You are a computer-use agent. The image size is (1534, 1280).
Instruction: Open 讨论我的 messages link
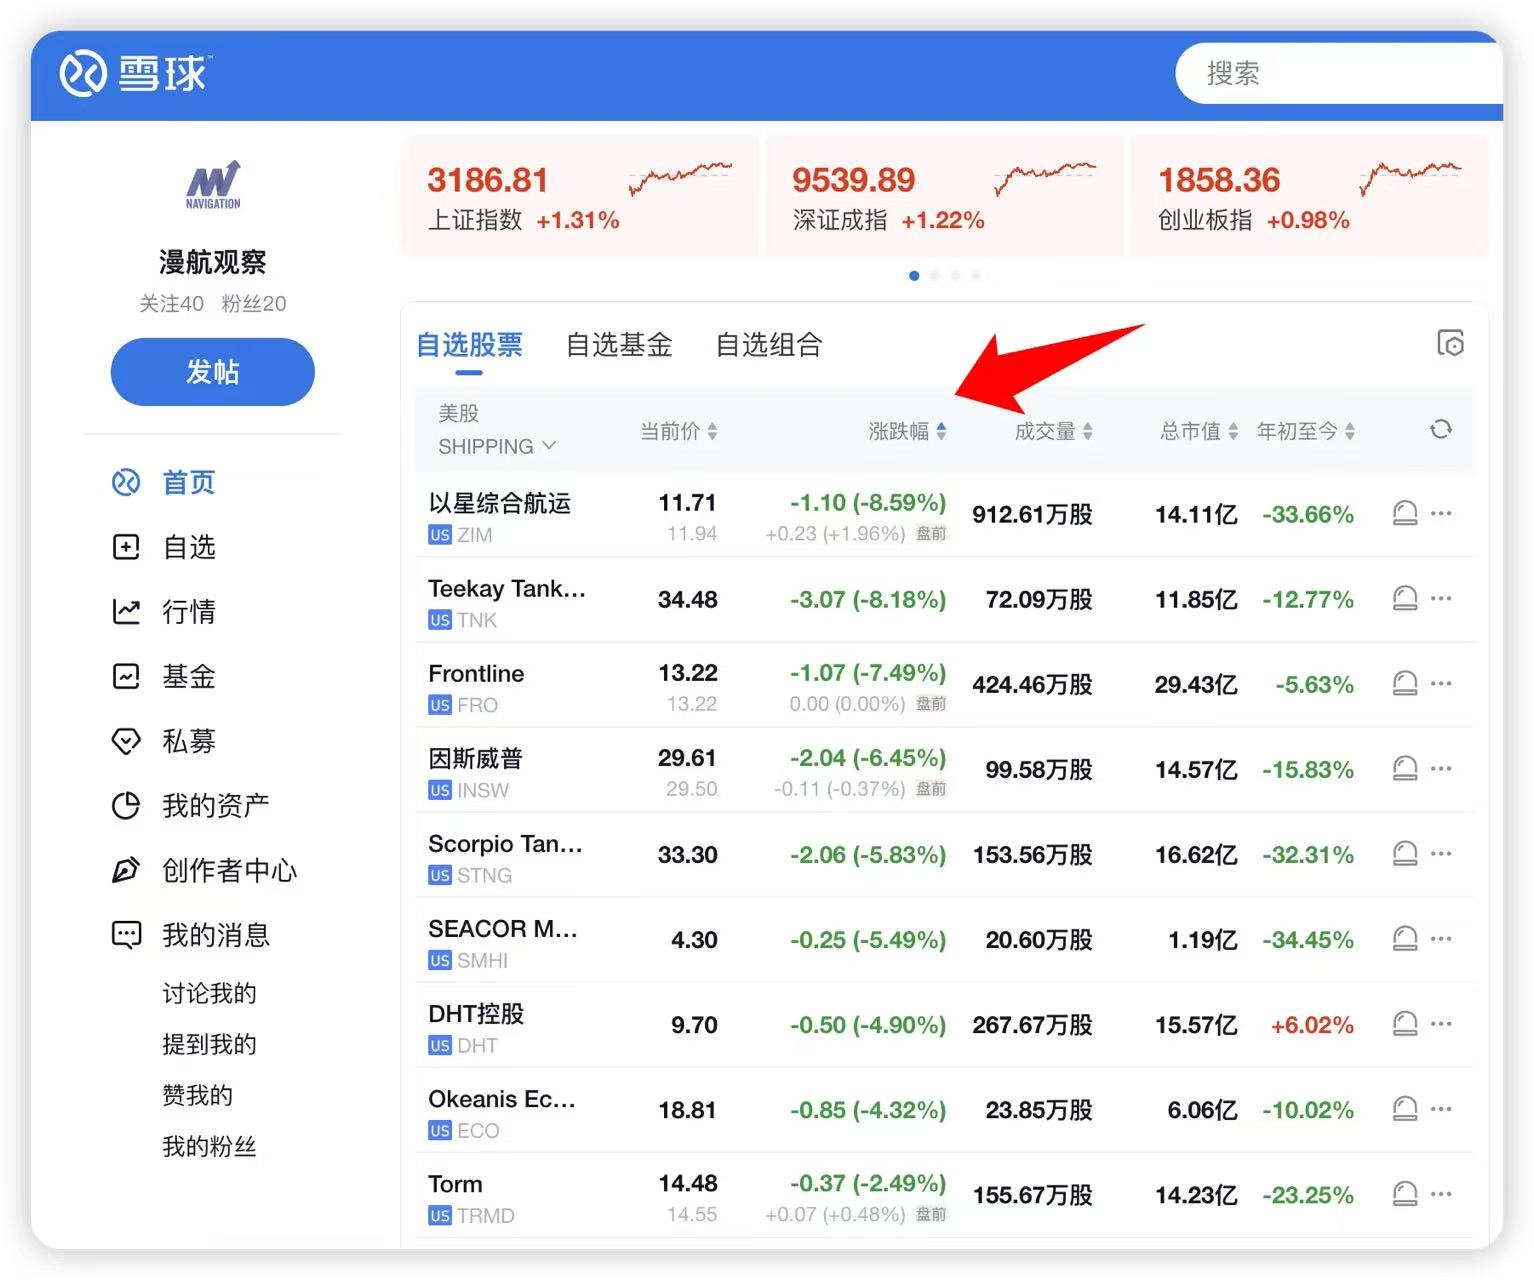[x=209, y=993]
